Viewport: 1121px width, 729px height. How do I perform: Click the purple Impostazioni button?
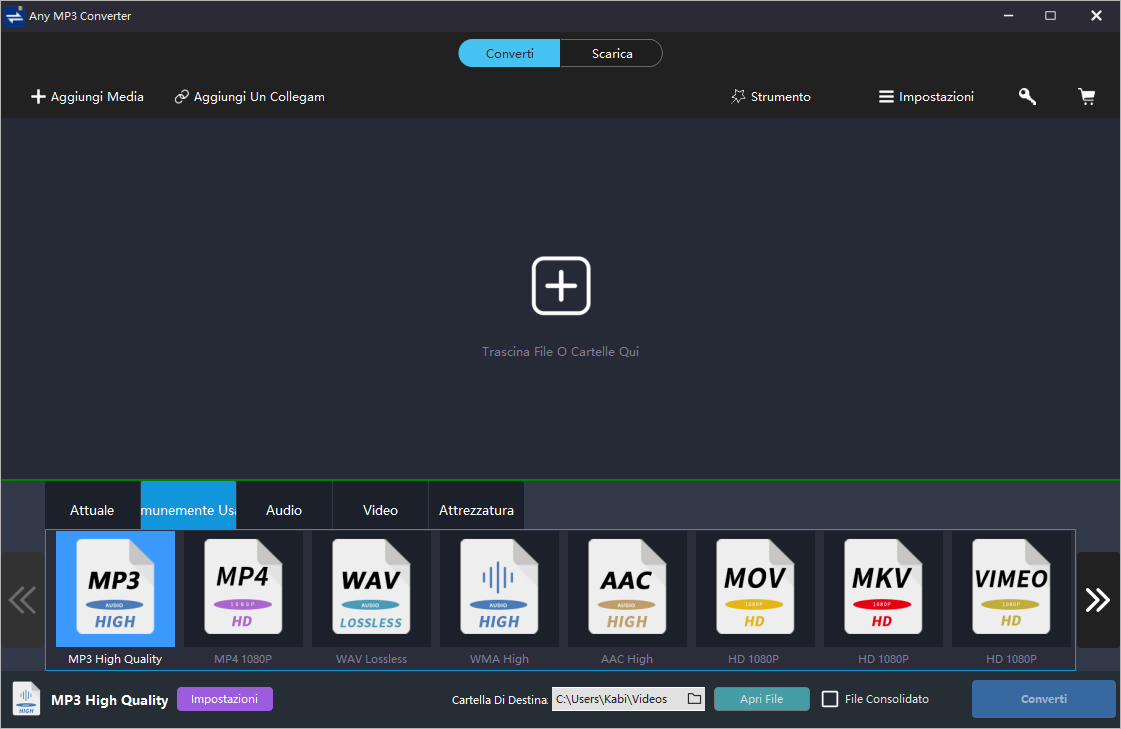[224, 699]
